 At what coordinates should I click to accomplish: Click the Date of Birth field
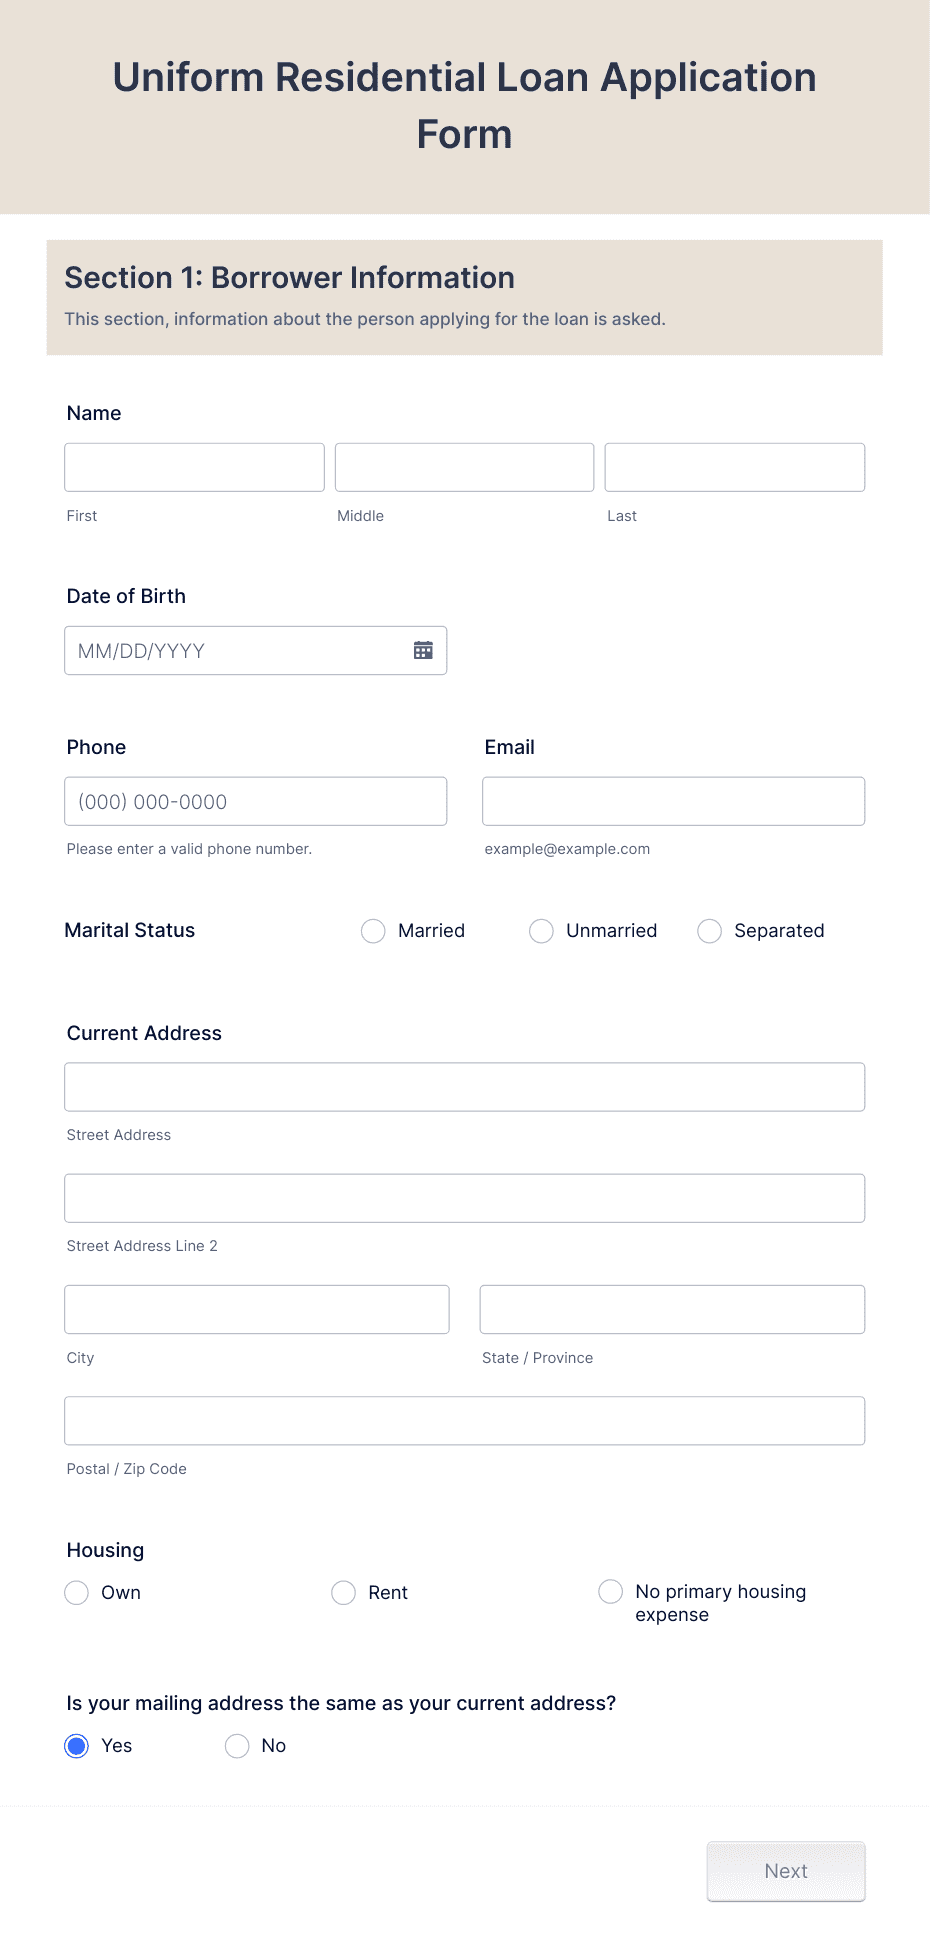230,650
